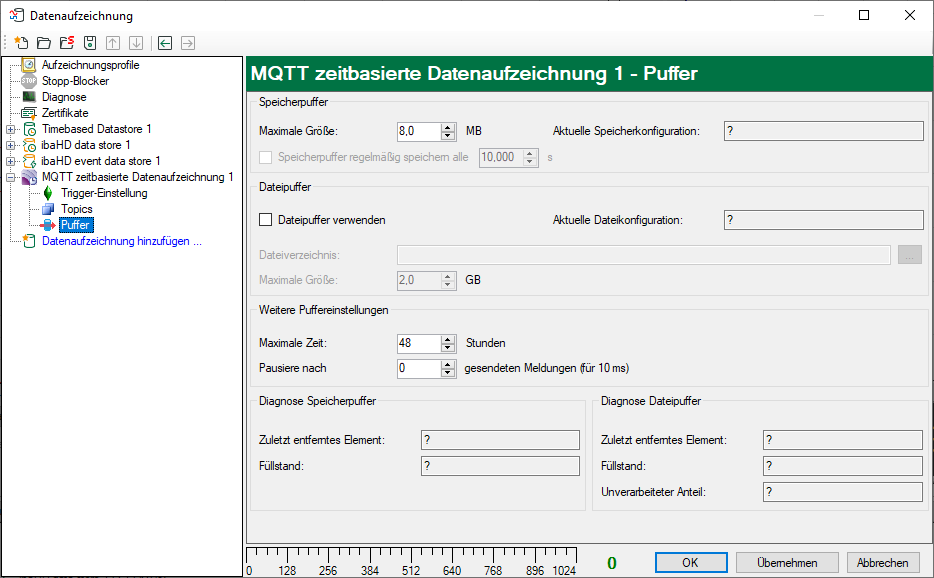Expand the ibaHD data store 1 node
Image resolution: width=934 pixels, height=578 pixels.
[x=11, y=145]
